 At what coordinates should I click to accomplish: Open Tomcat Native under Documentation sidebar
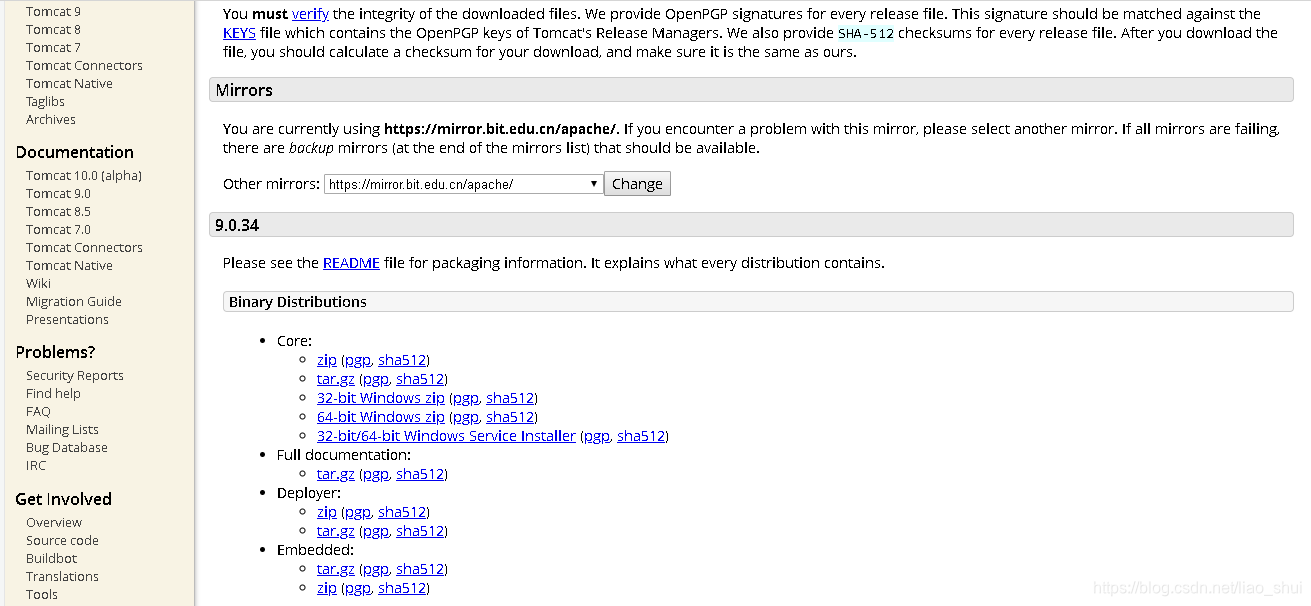pyautogui.click(x=69, y=266)
